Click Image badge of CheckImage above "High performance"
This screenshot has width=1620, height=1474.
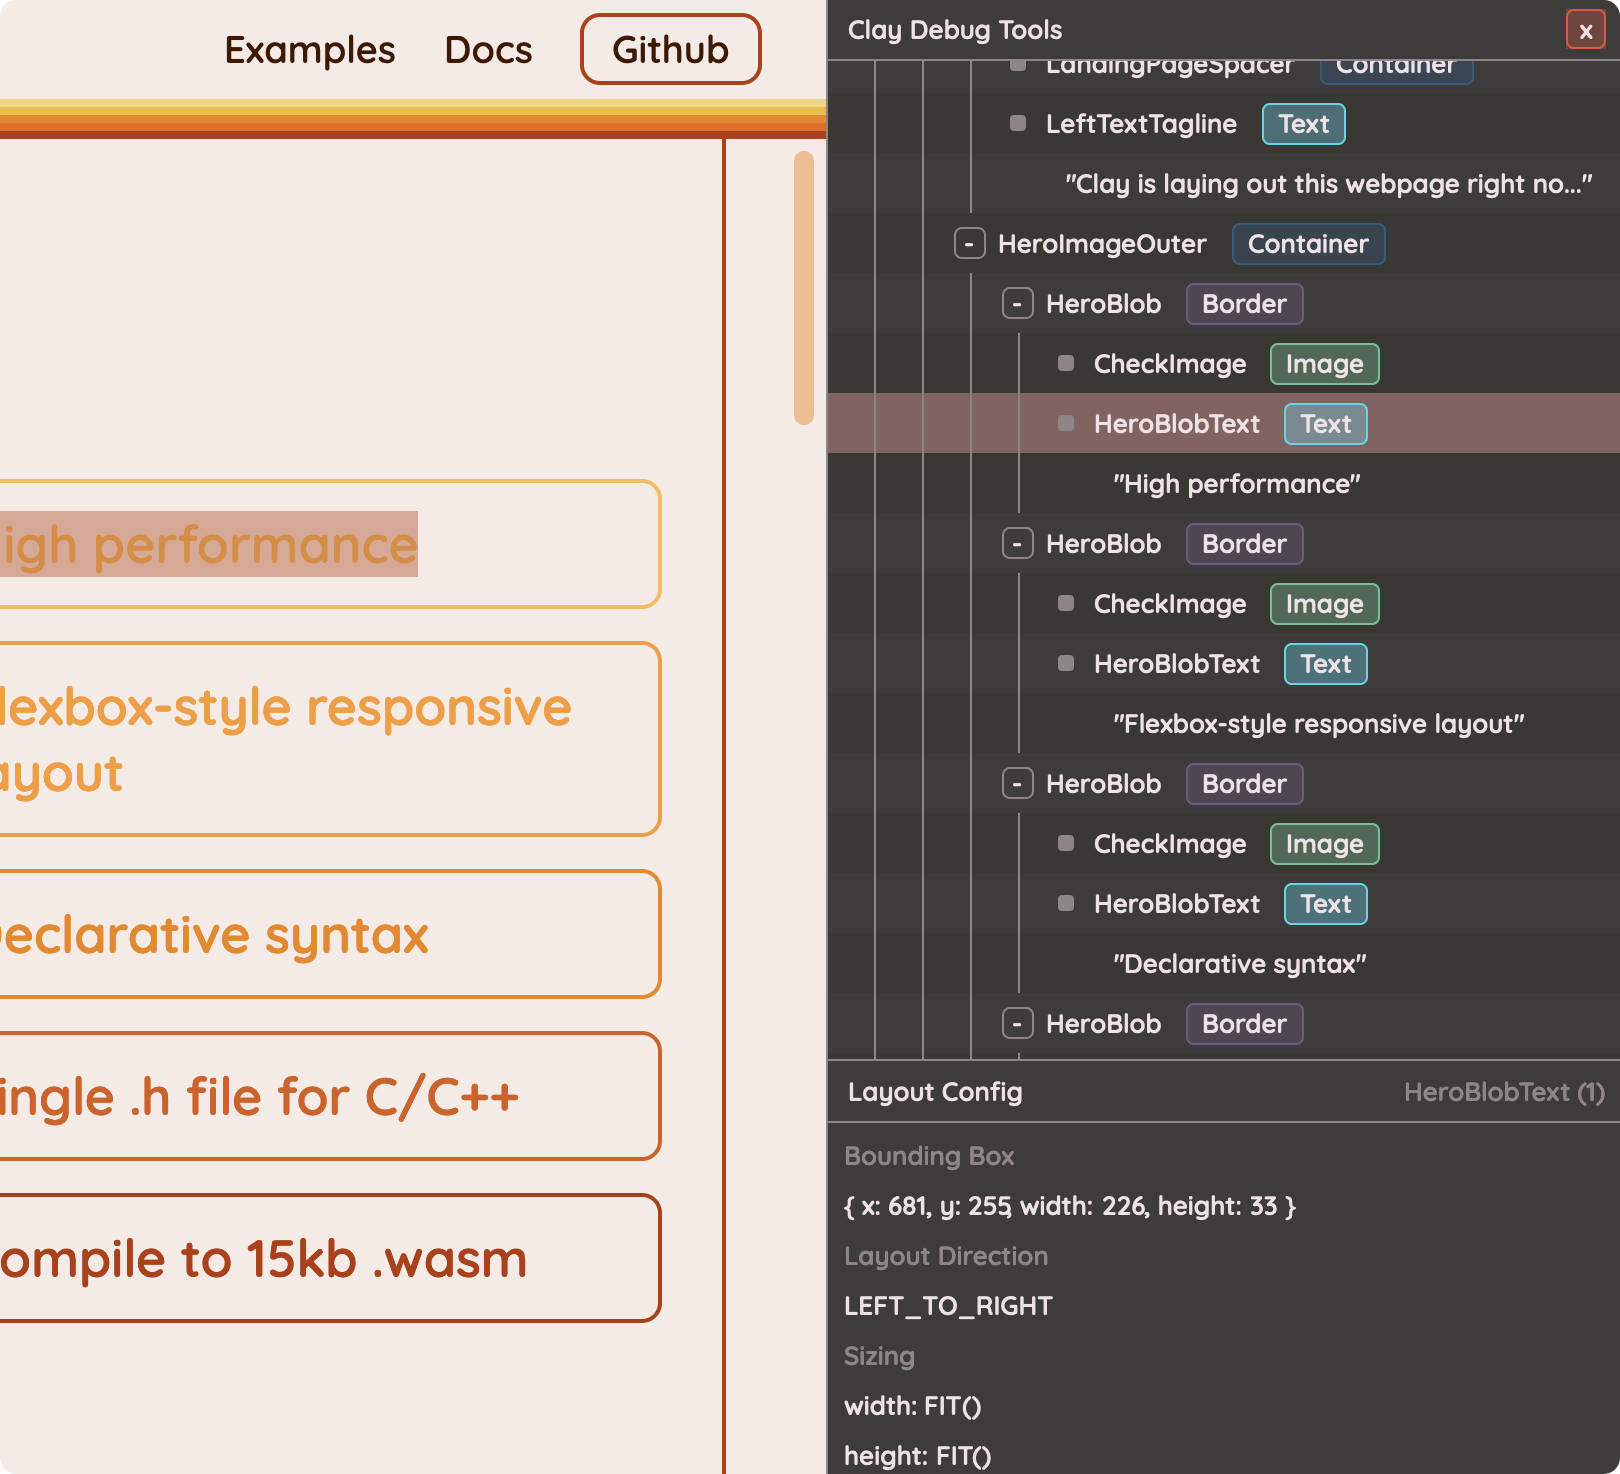click(1324, 364)
